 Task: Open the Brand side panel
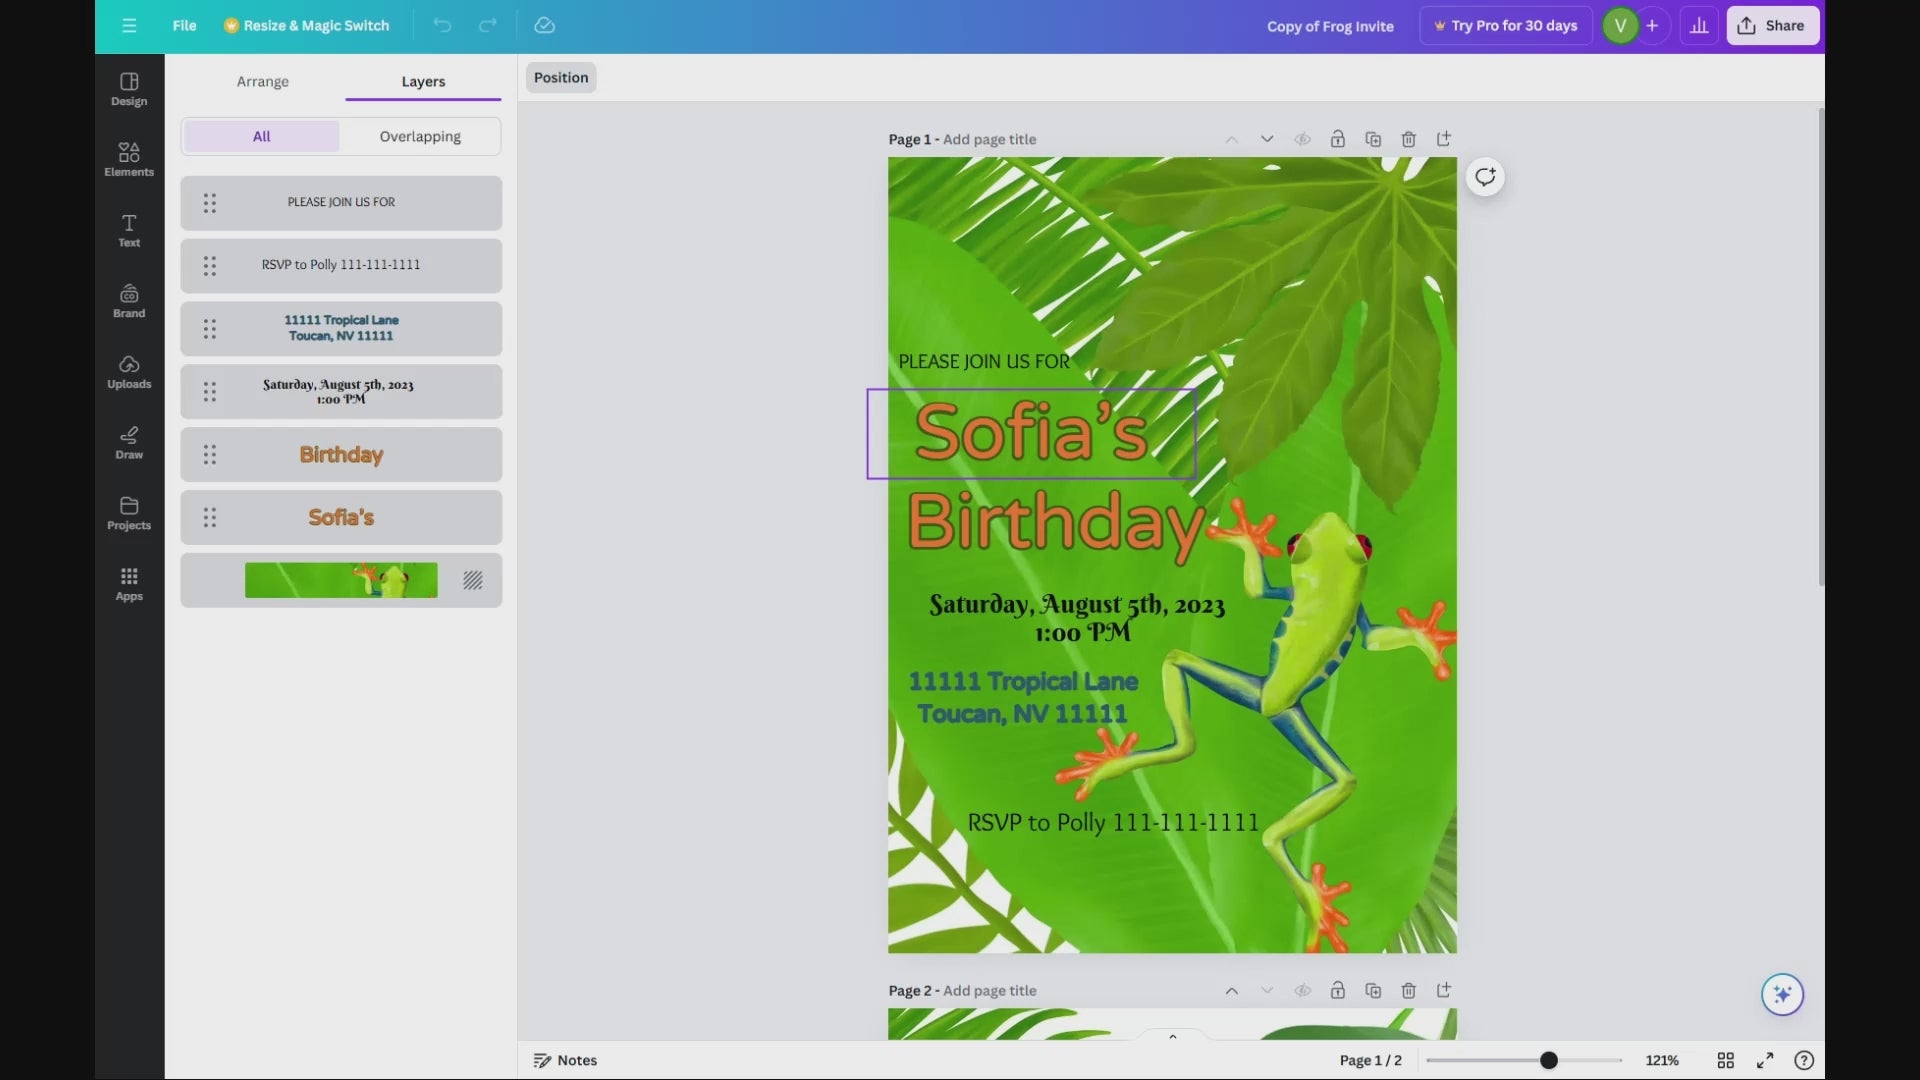129,301
